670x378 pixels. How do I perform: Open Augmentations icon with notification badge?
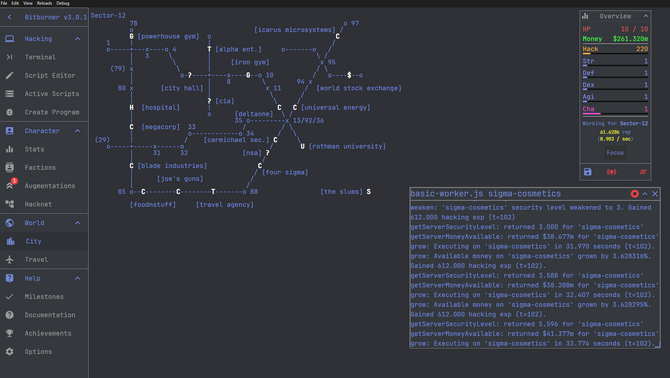10,185
